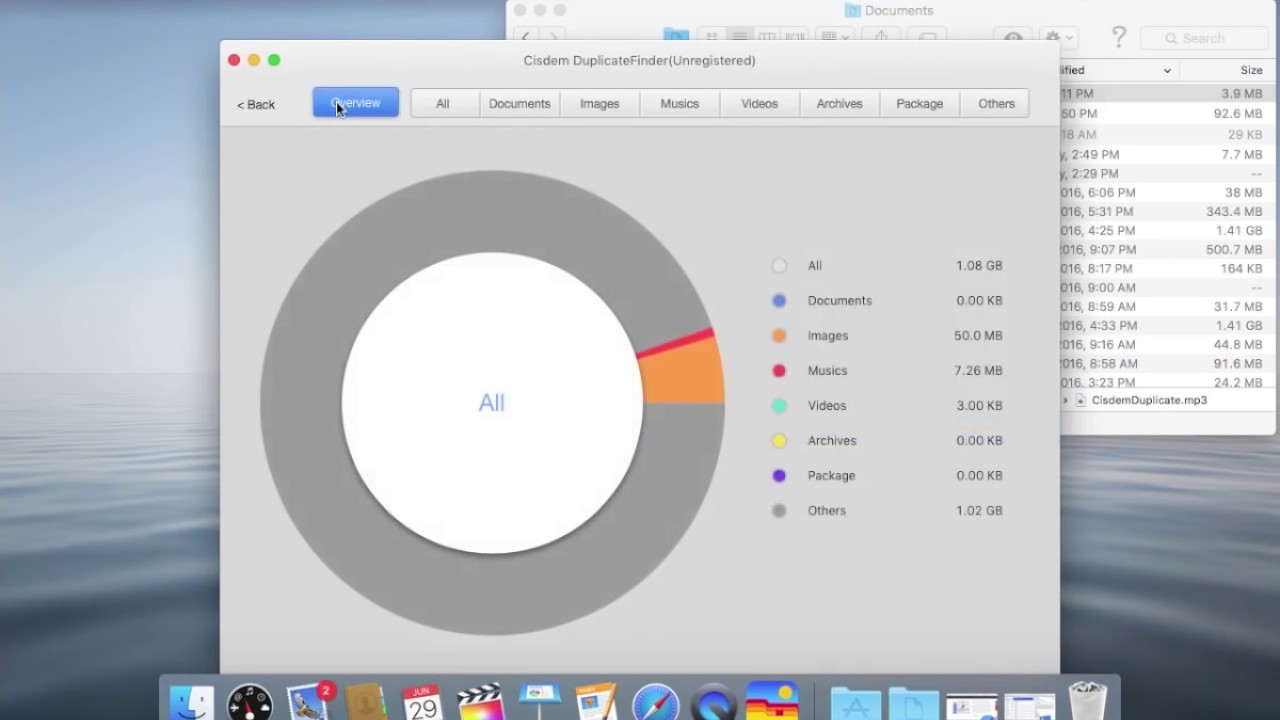1280x720 pixels.
Task: Select the Finder row sized 92.6 MB
Action: [x=1168, y=114]
